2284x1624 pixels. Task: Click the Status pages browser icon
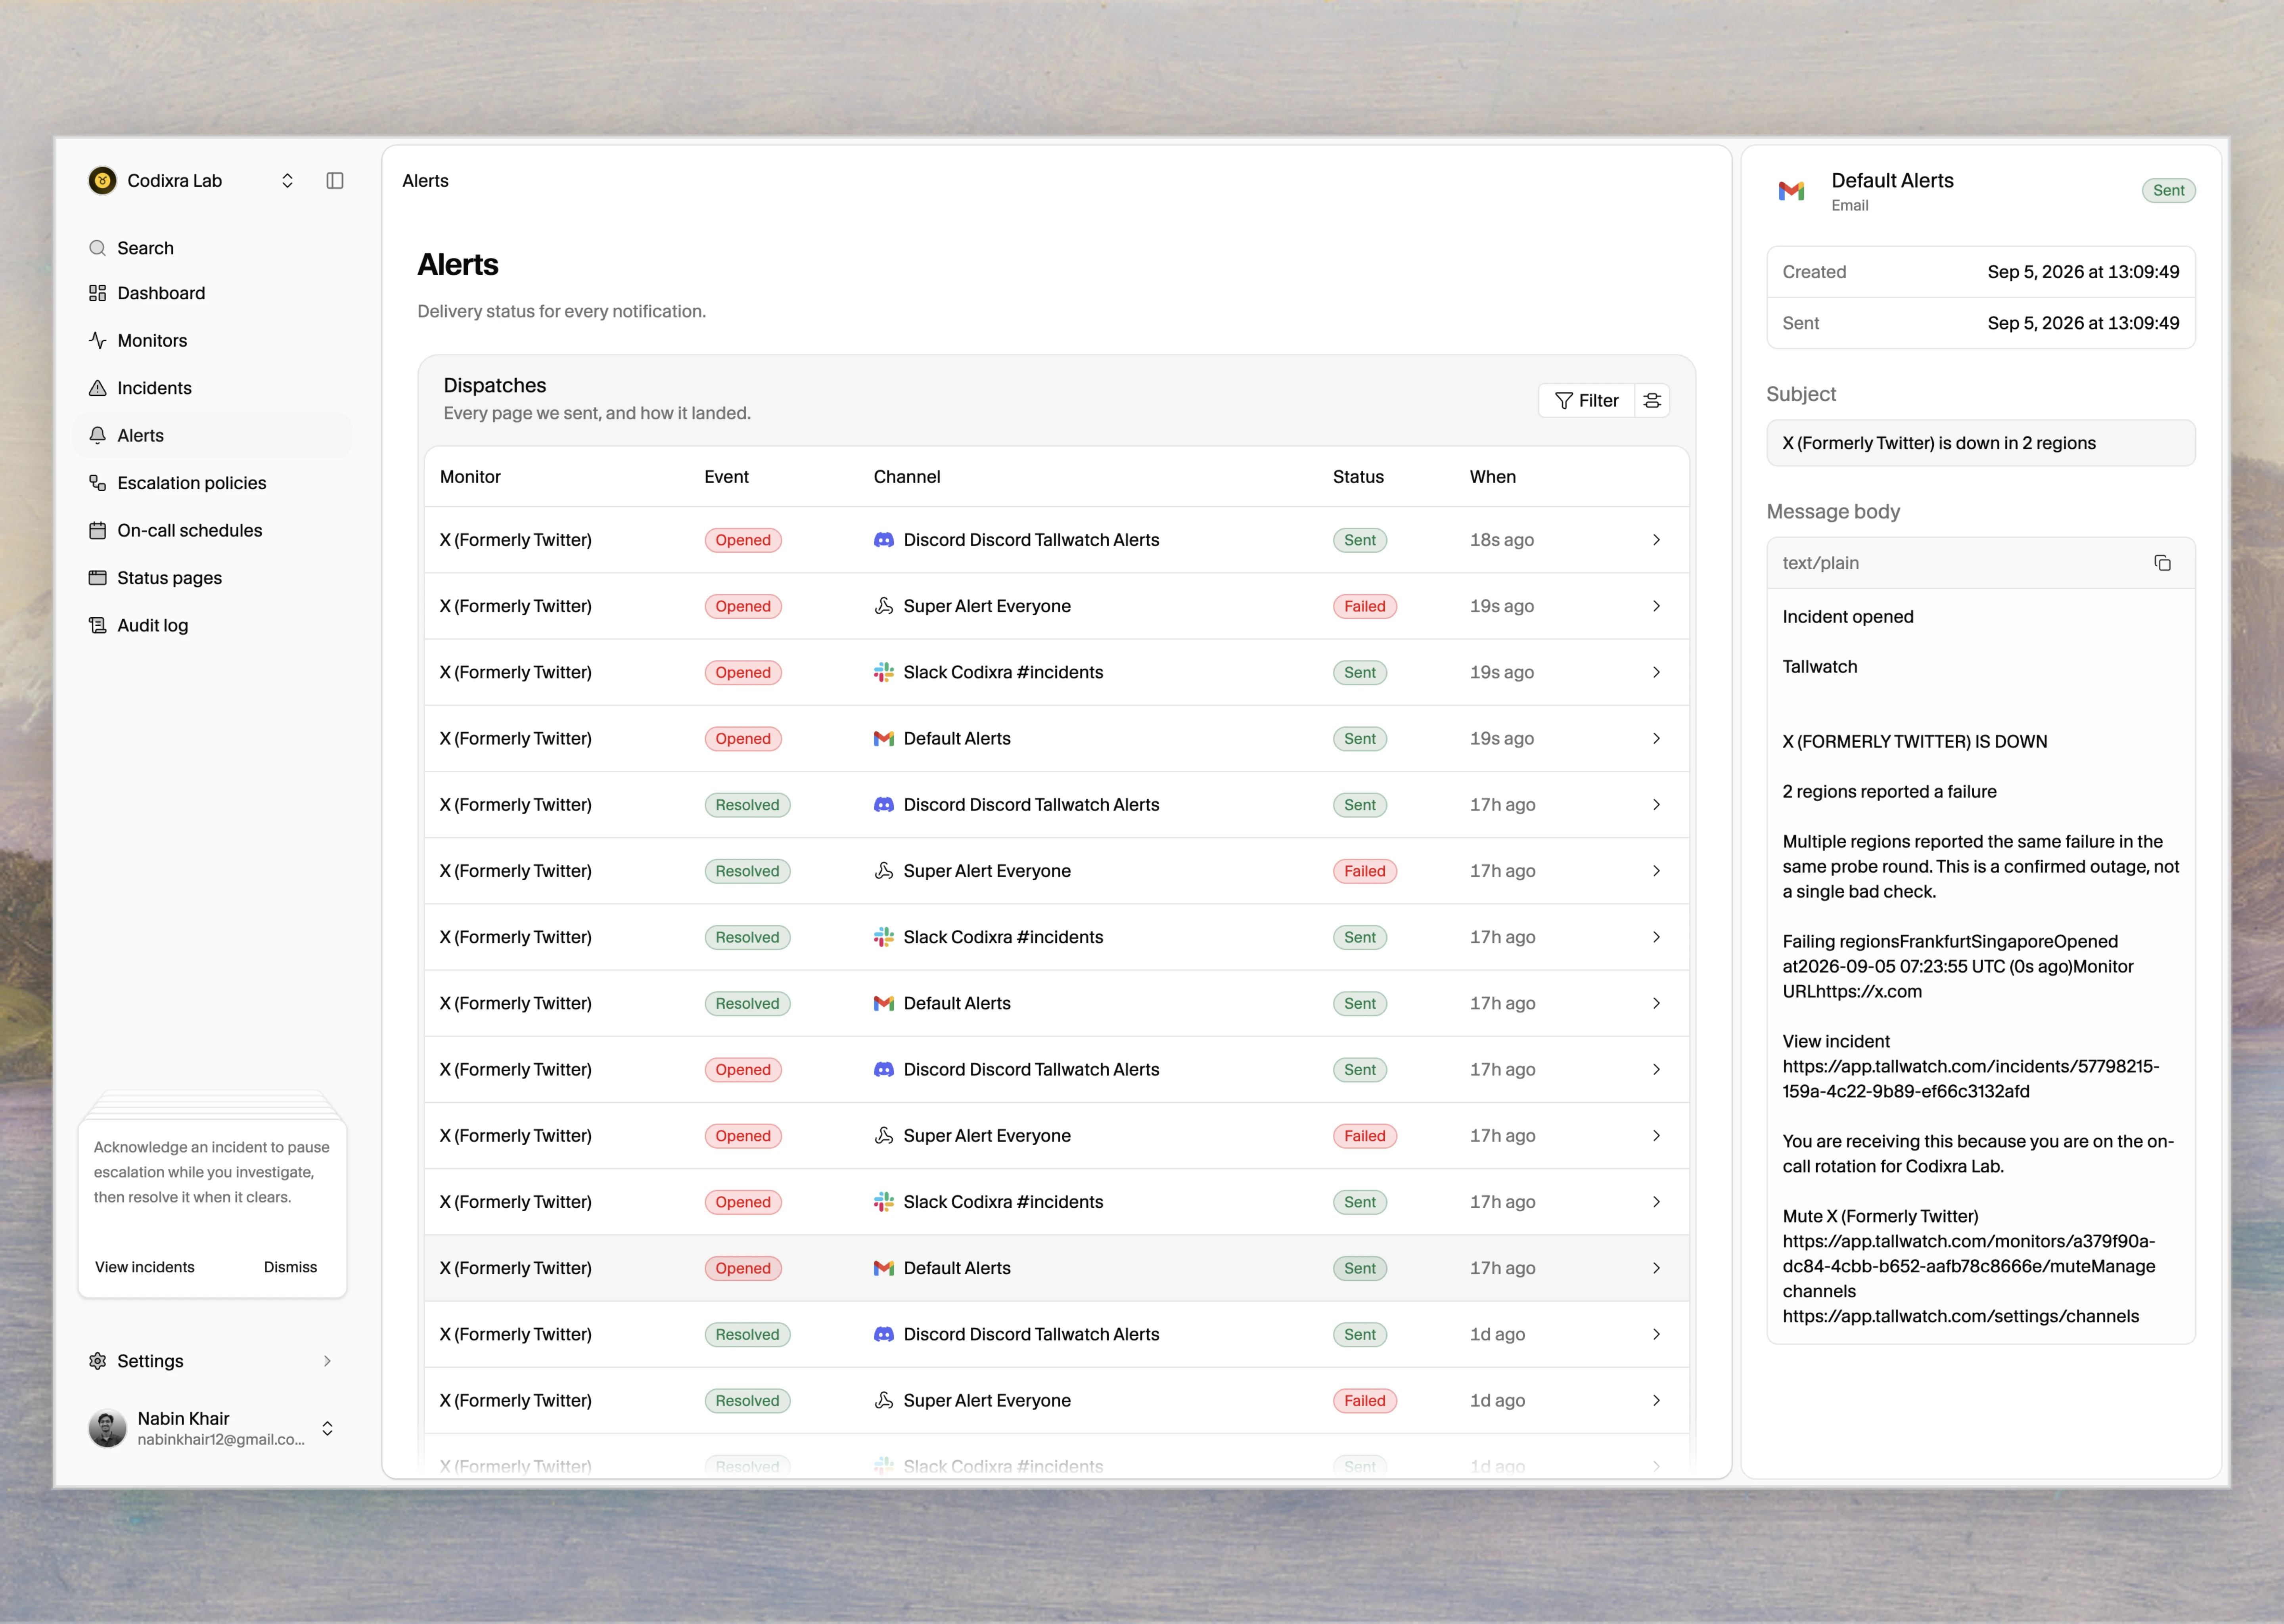click(x=97, y=578)
